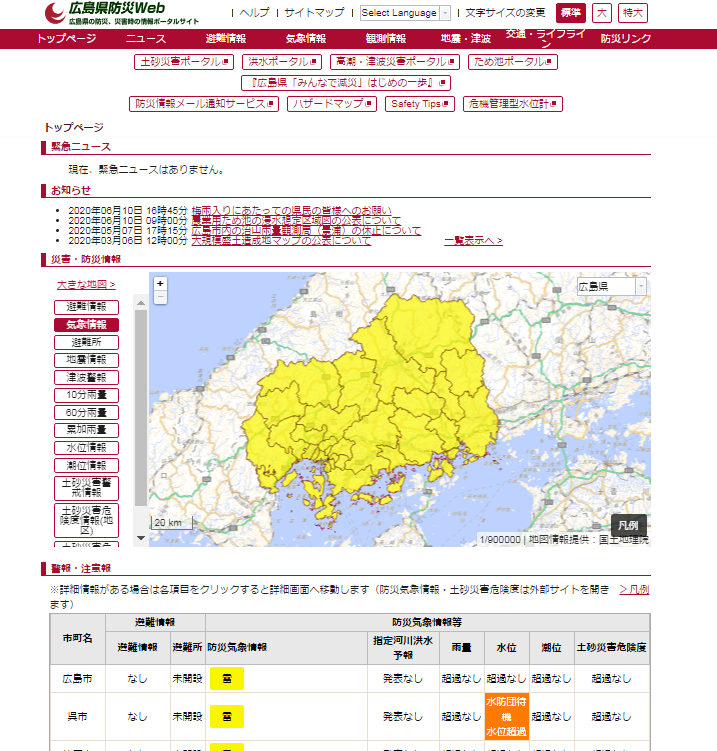The image size is (717, 751).
Task: Select the 津波警報 map layer button
Action: [x=86, y=377]
